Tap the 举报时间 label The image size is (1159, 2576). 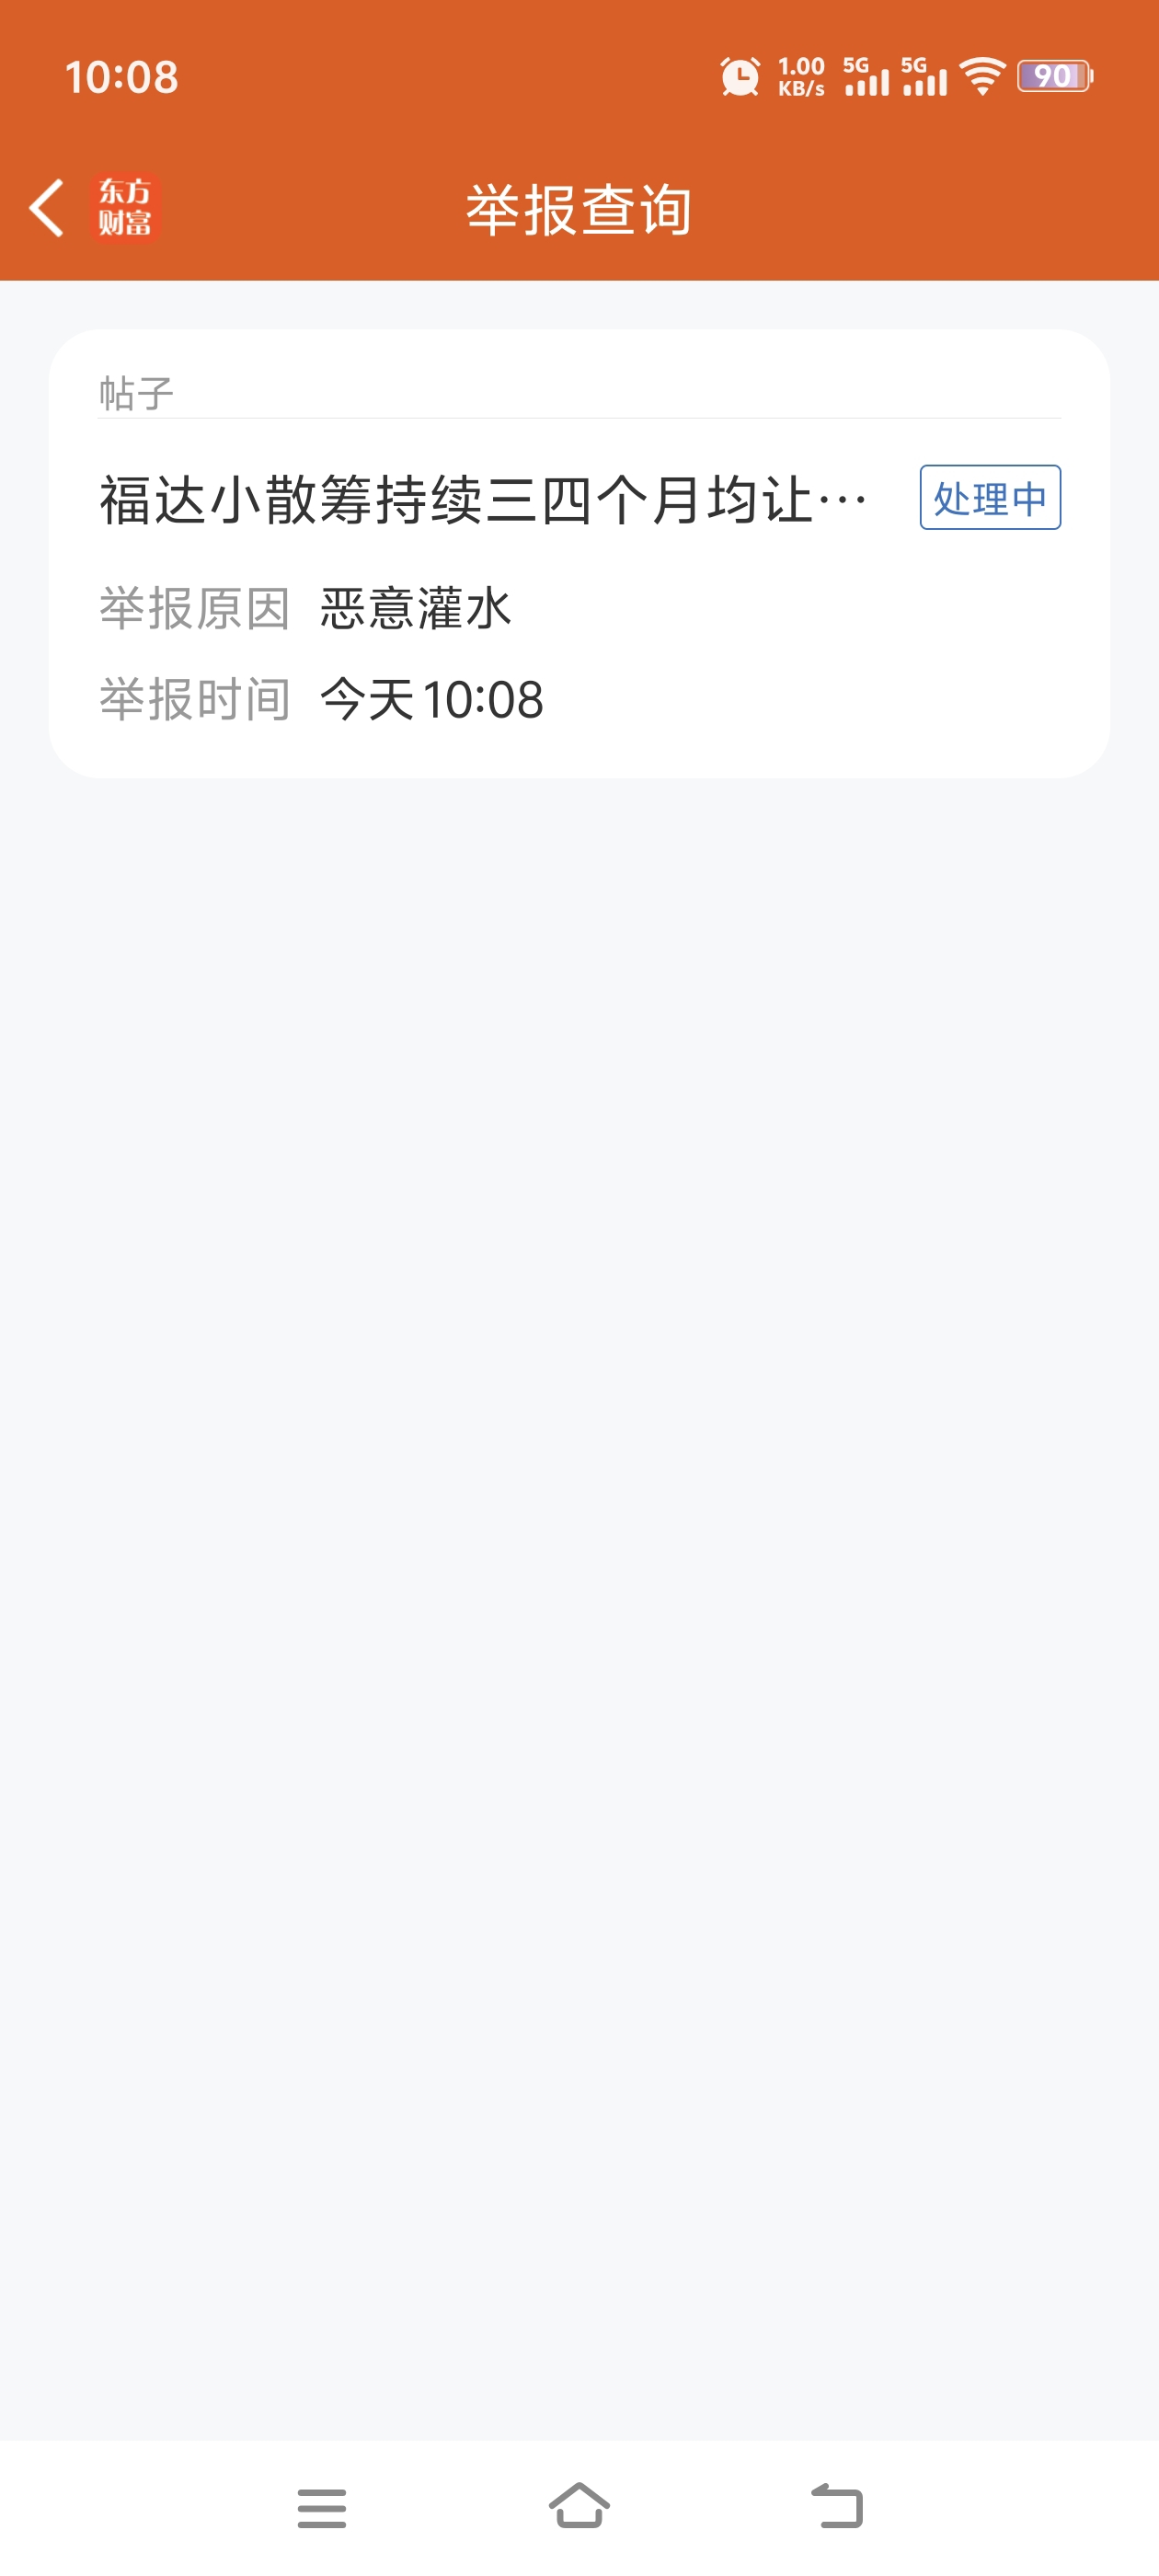(195, 699)
